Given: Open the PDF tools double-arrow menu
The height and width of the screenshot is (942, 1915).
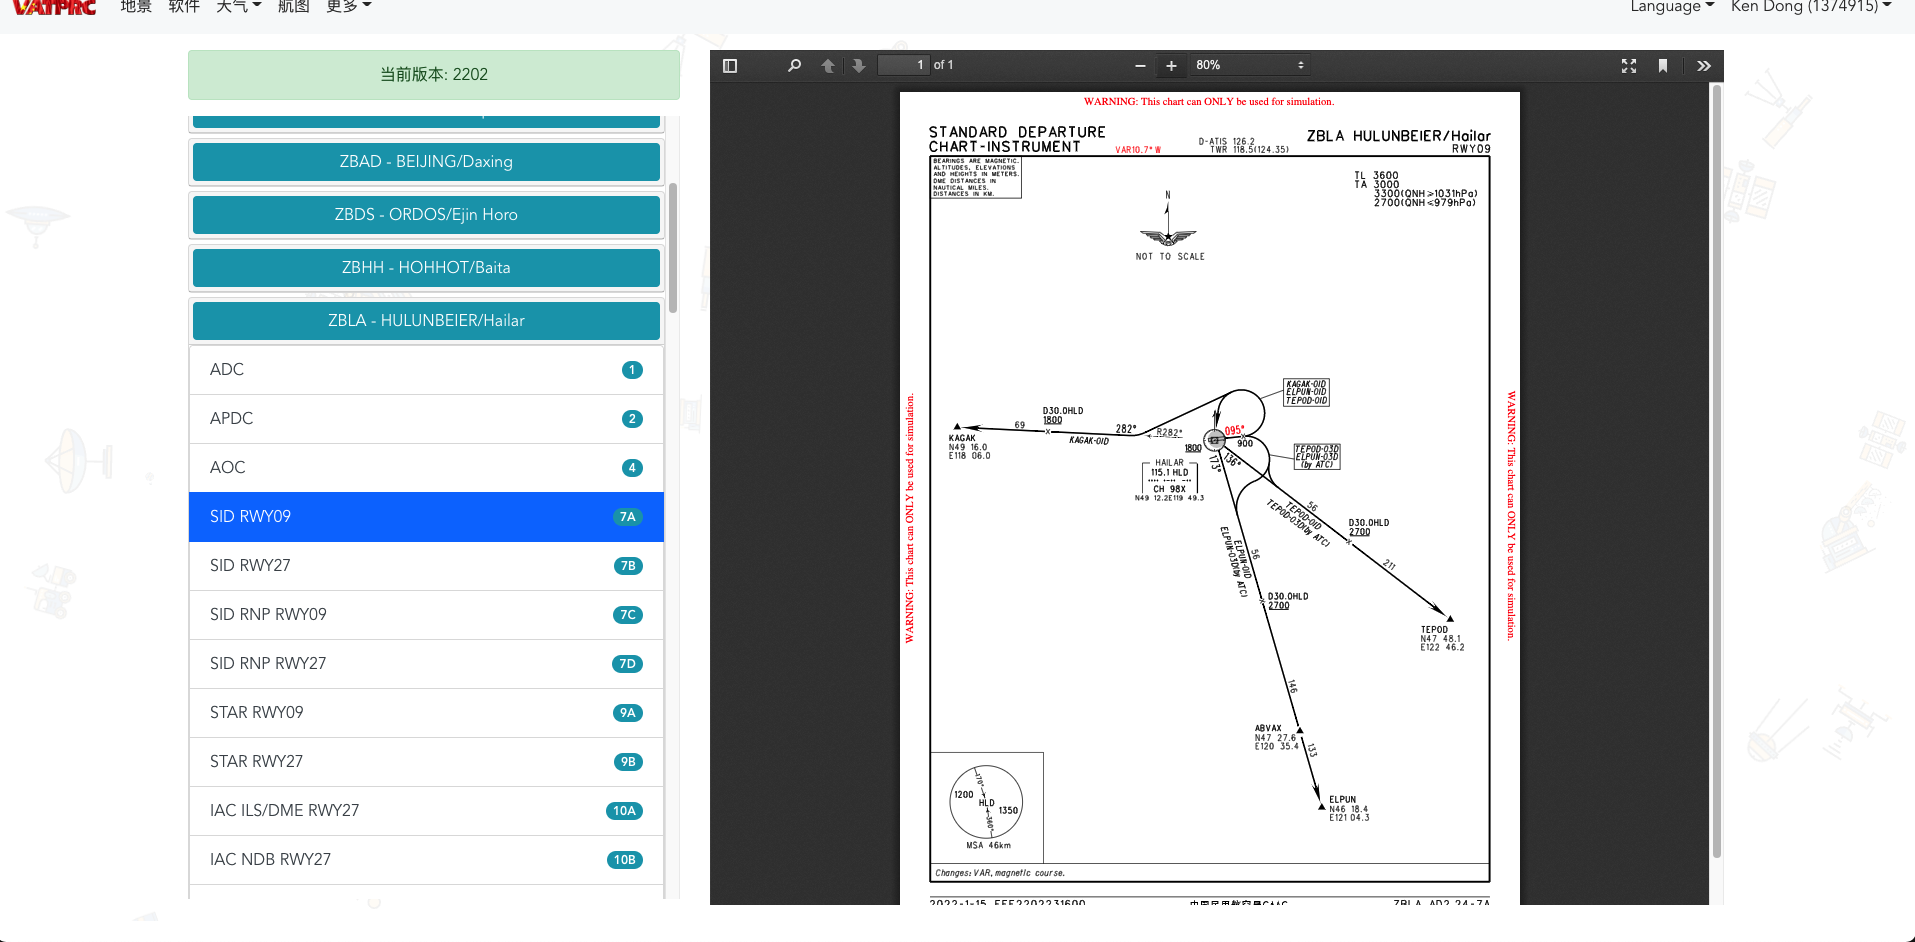Looking at the screenshot, I should 1704,66.
